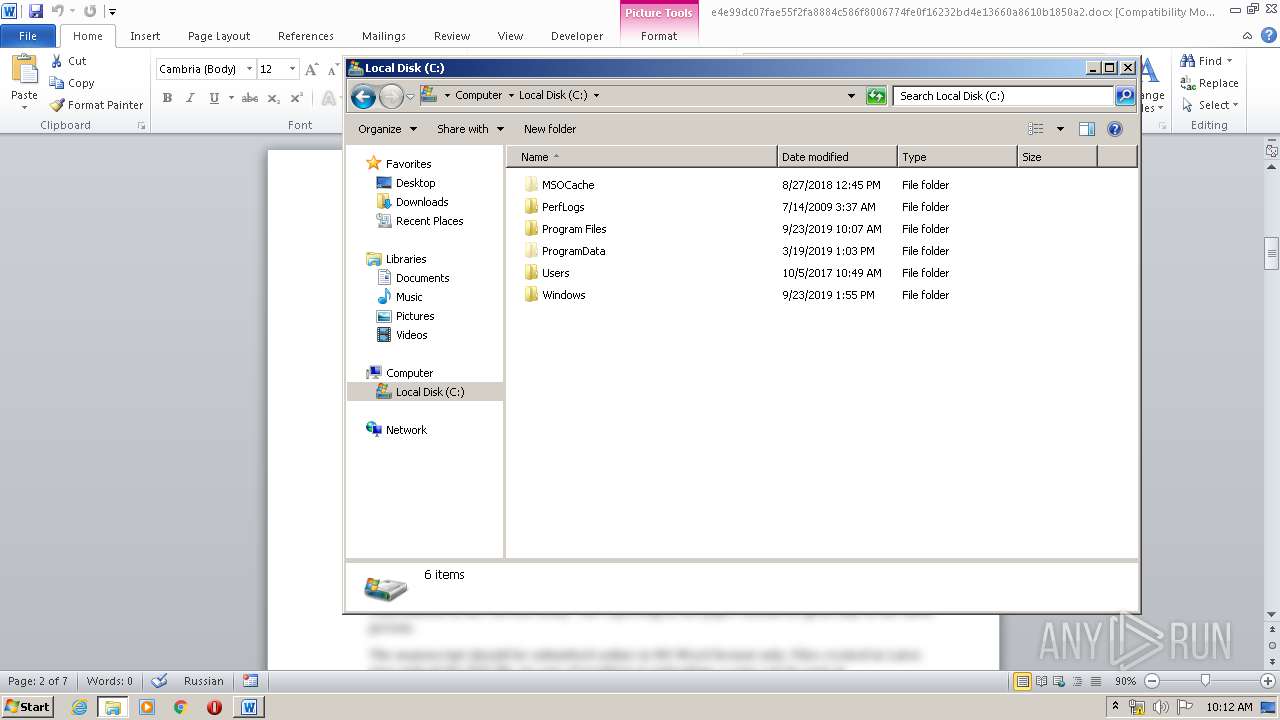
Task: Click the New folder button
Action: [x=550, y=129]
